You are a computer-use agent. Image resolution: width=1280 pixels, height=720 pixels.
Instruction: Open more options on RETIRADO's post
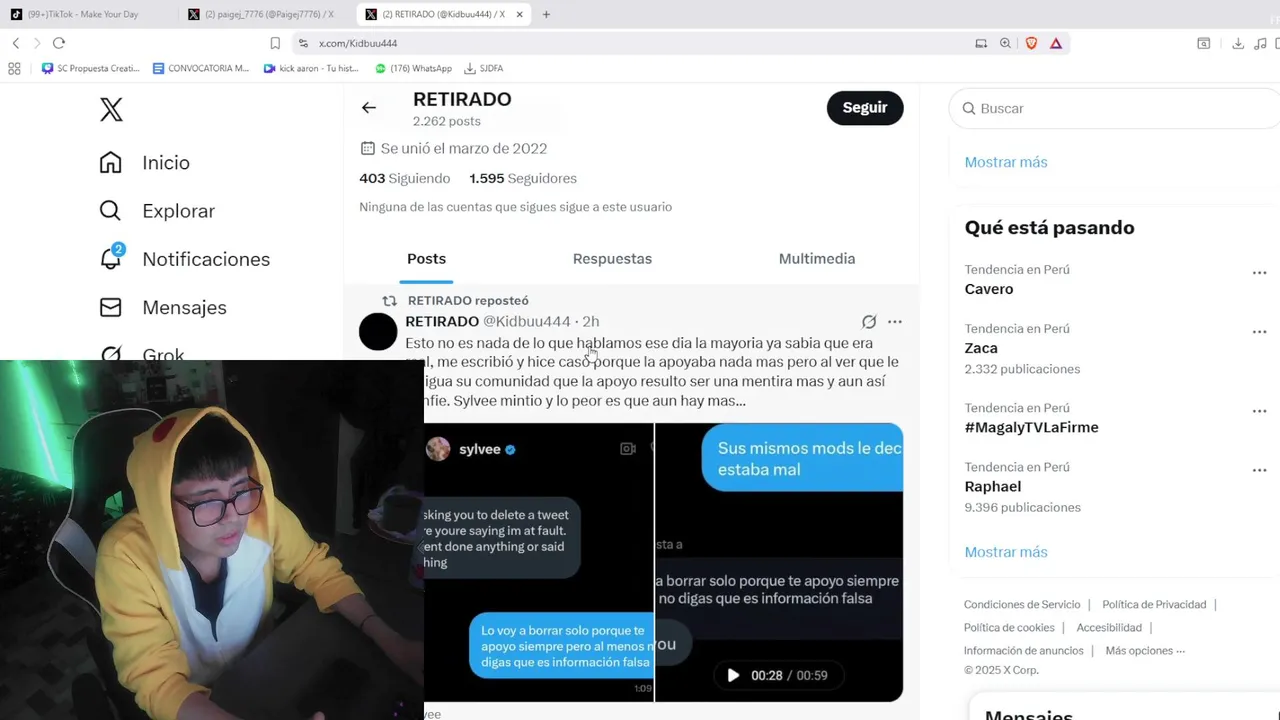[895, 322]
